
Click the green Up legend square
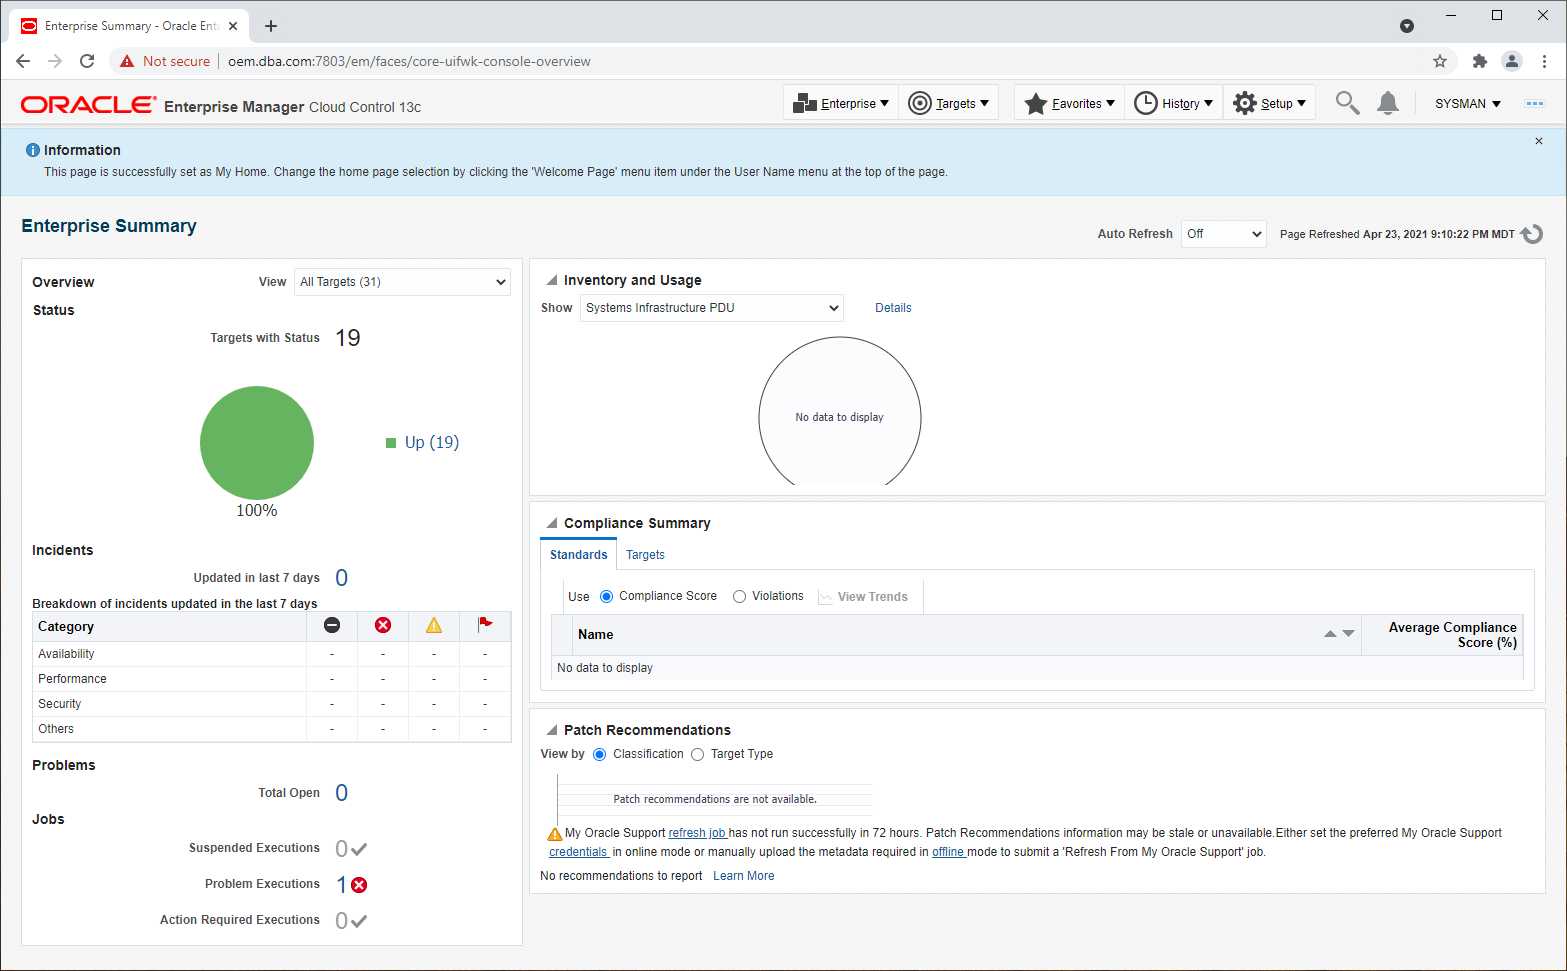coord(391,443)
